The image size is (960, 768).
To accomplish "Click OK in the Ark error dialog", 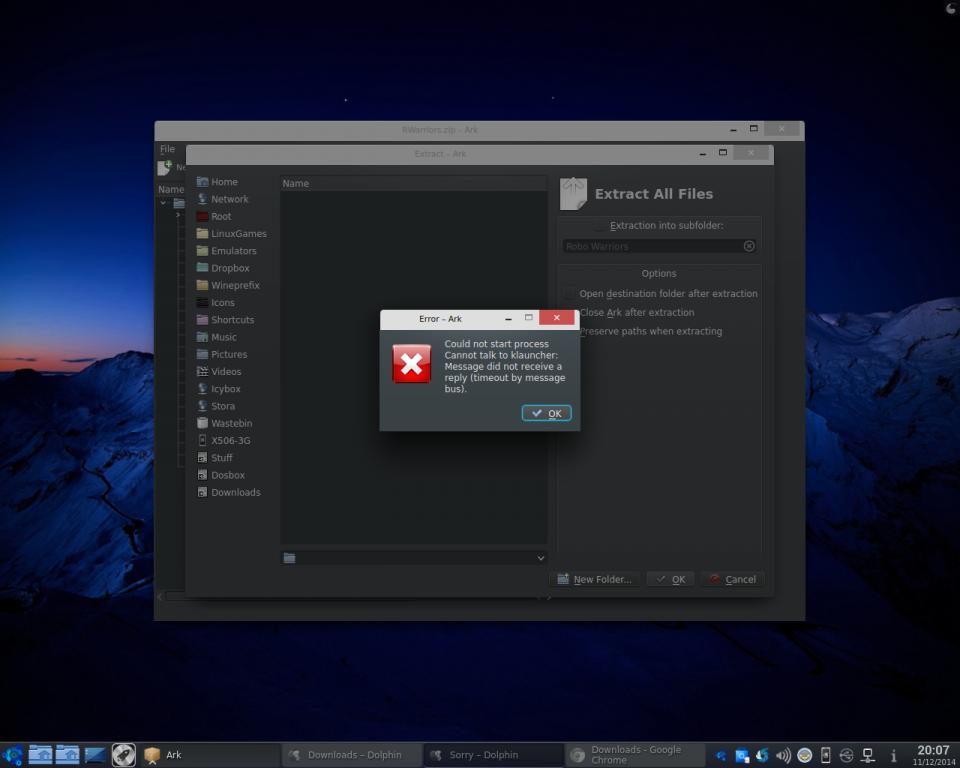I will click(546, 413).
